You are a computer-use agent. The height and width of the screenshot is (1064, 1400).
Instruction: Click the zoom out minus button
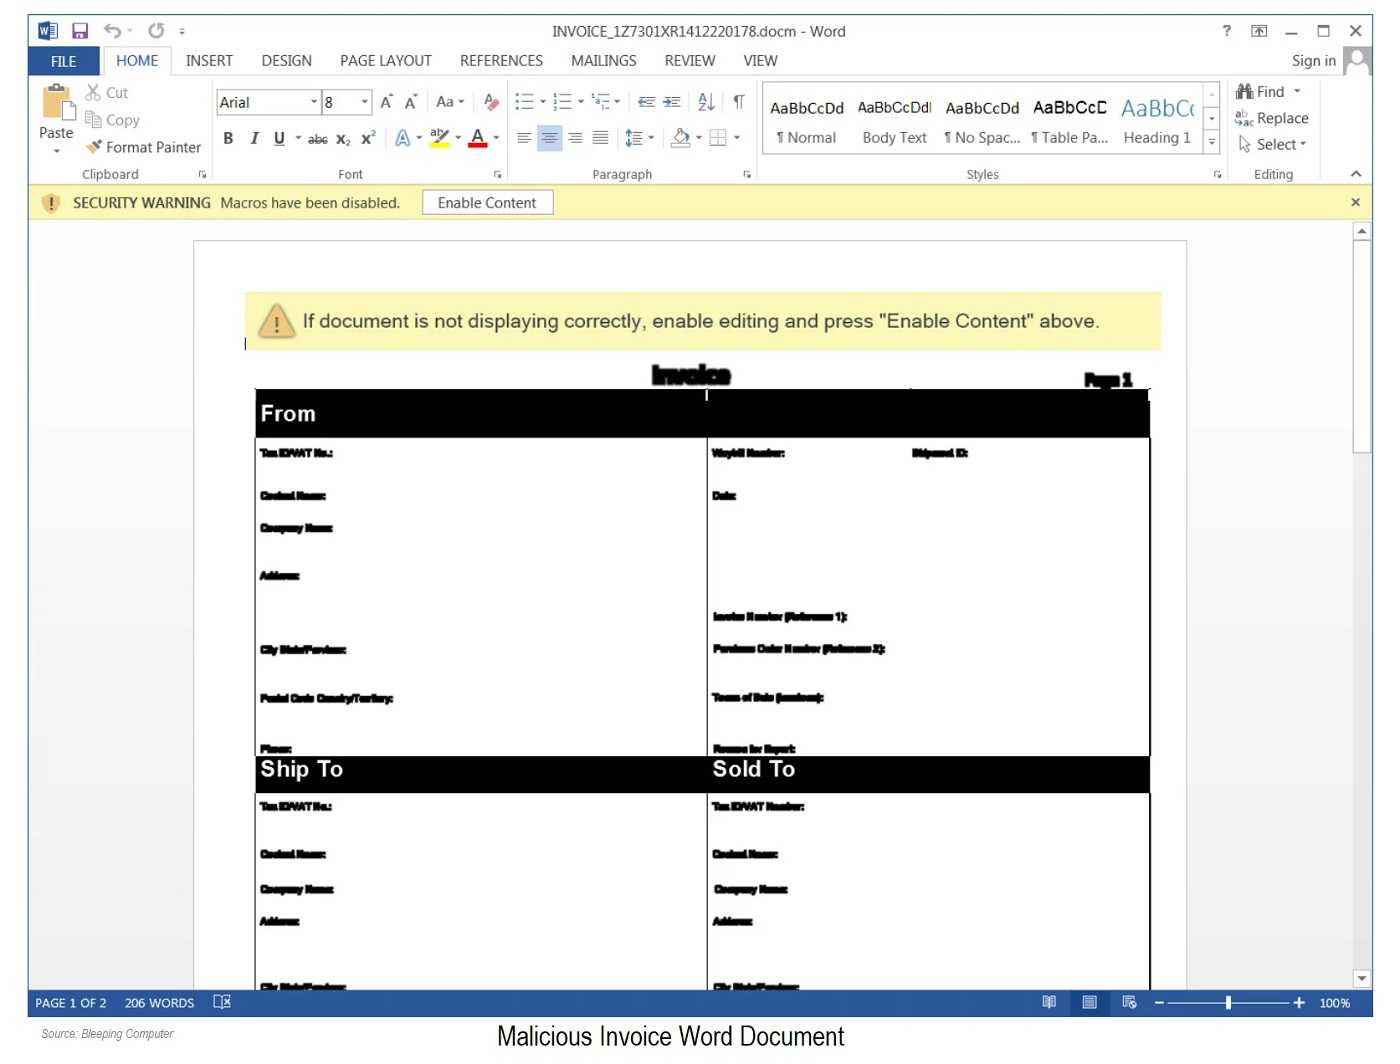1159,1002
